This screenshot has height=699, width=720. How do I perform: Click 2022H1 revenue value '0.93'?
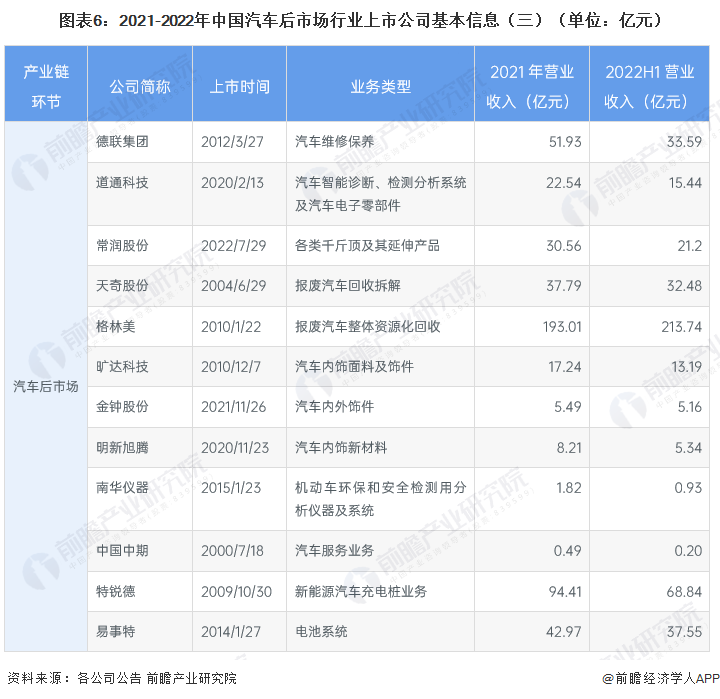point(688,487)
